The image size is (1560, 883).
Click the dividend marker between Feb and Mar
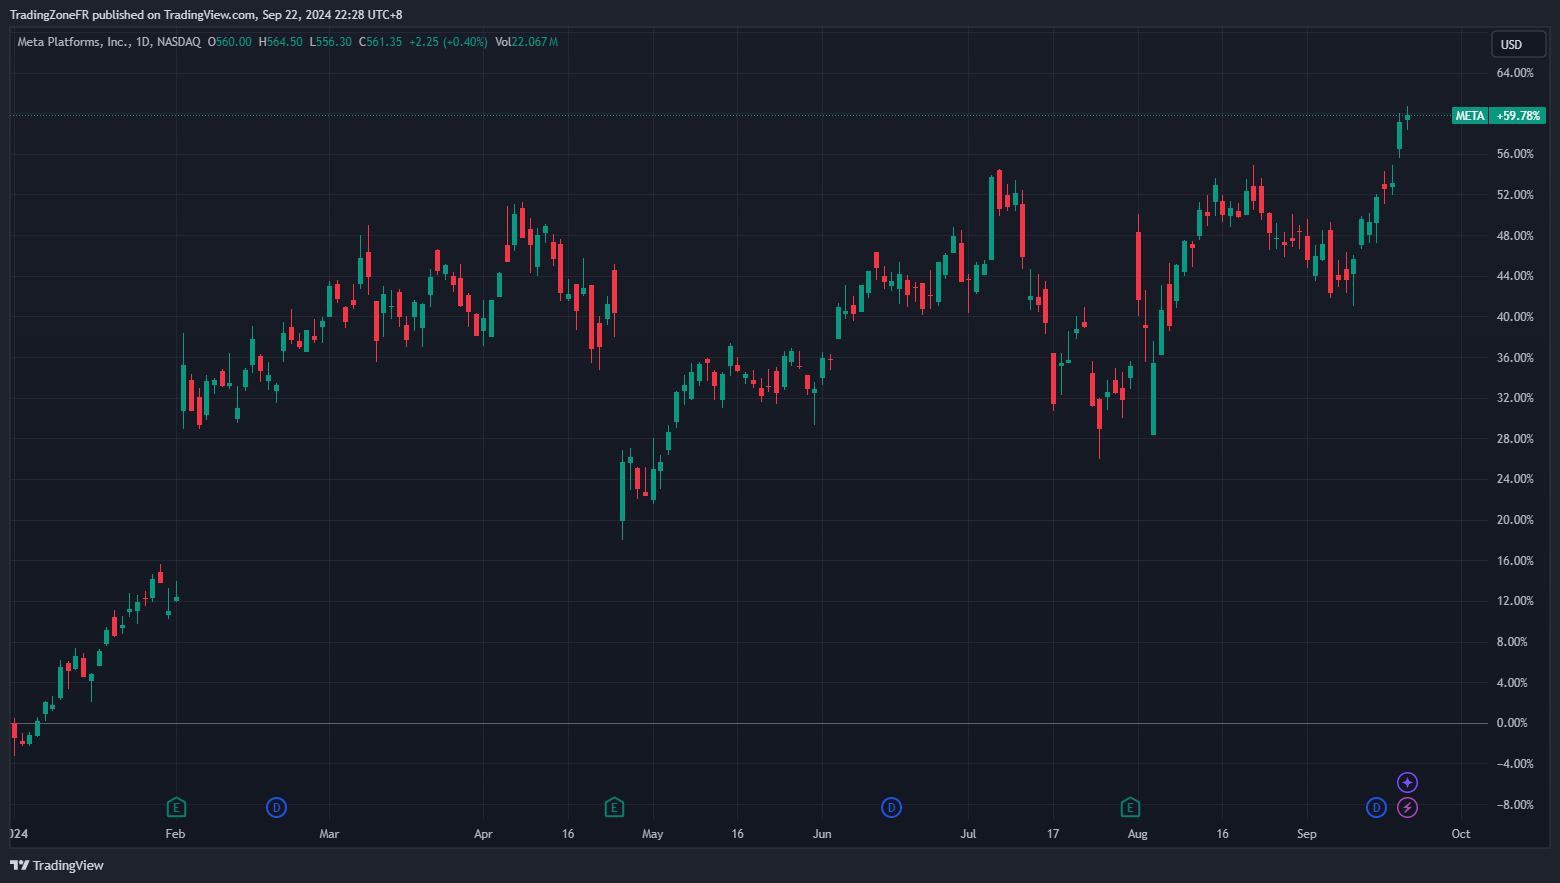tap(277, 807)
